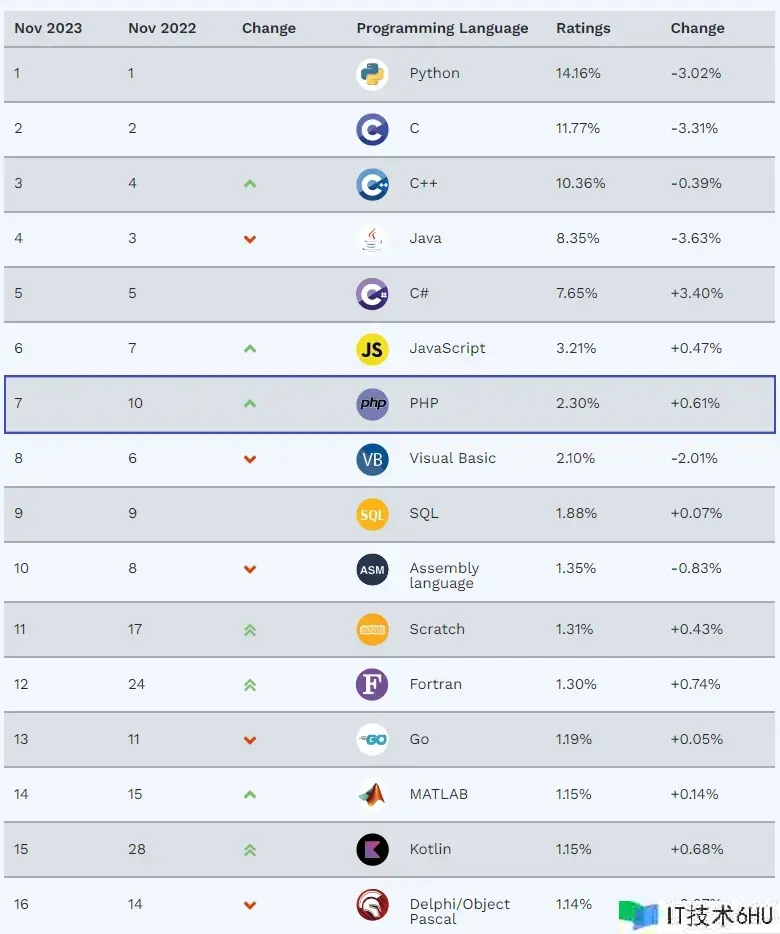The image size is (780, 934).
Task: Click the Visual Basic VB icon
Action: (372, 459)
